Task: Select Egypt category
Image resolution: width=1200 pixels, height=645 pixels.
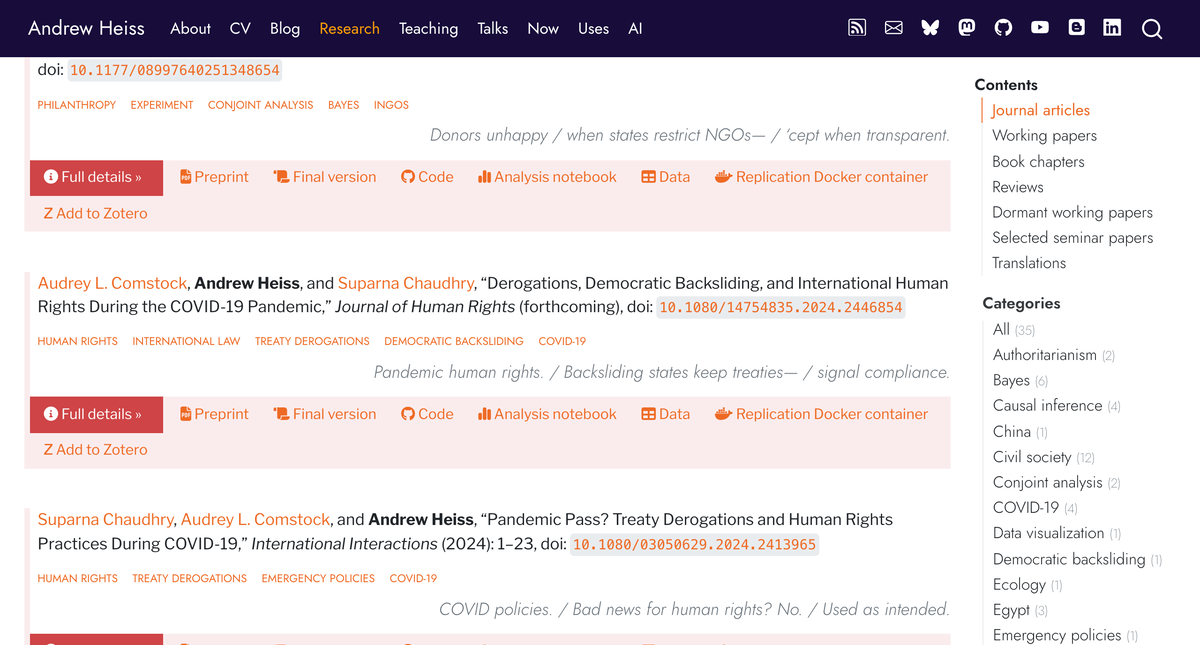Action: (1020, 610)
